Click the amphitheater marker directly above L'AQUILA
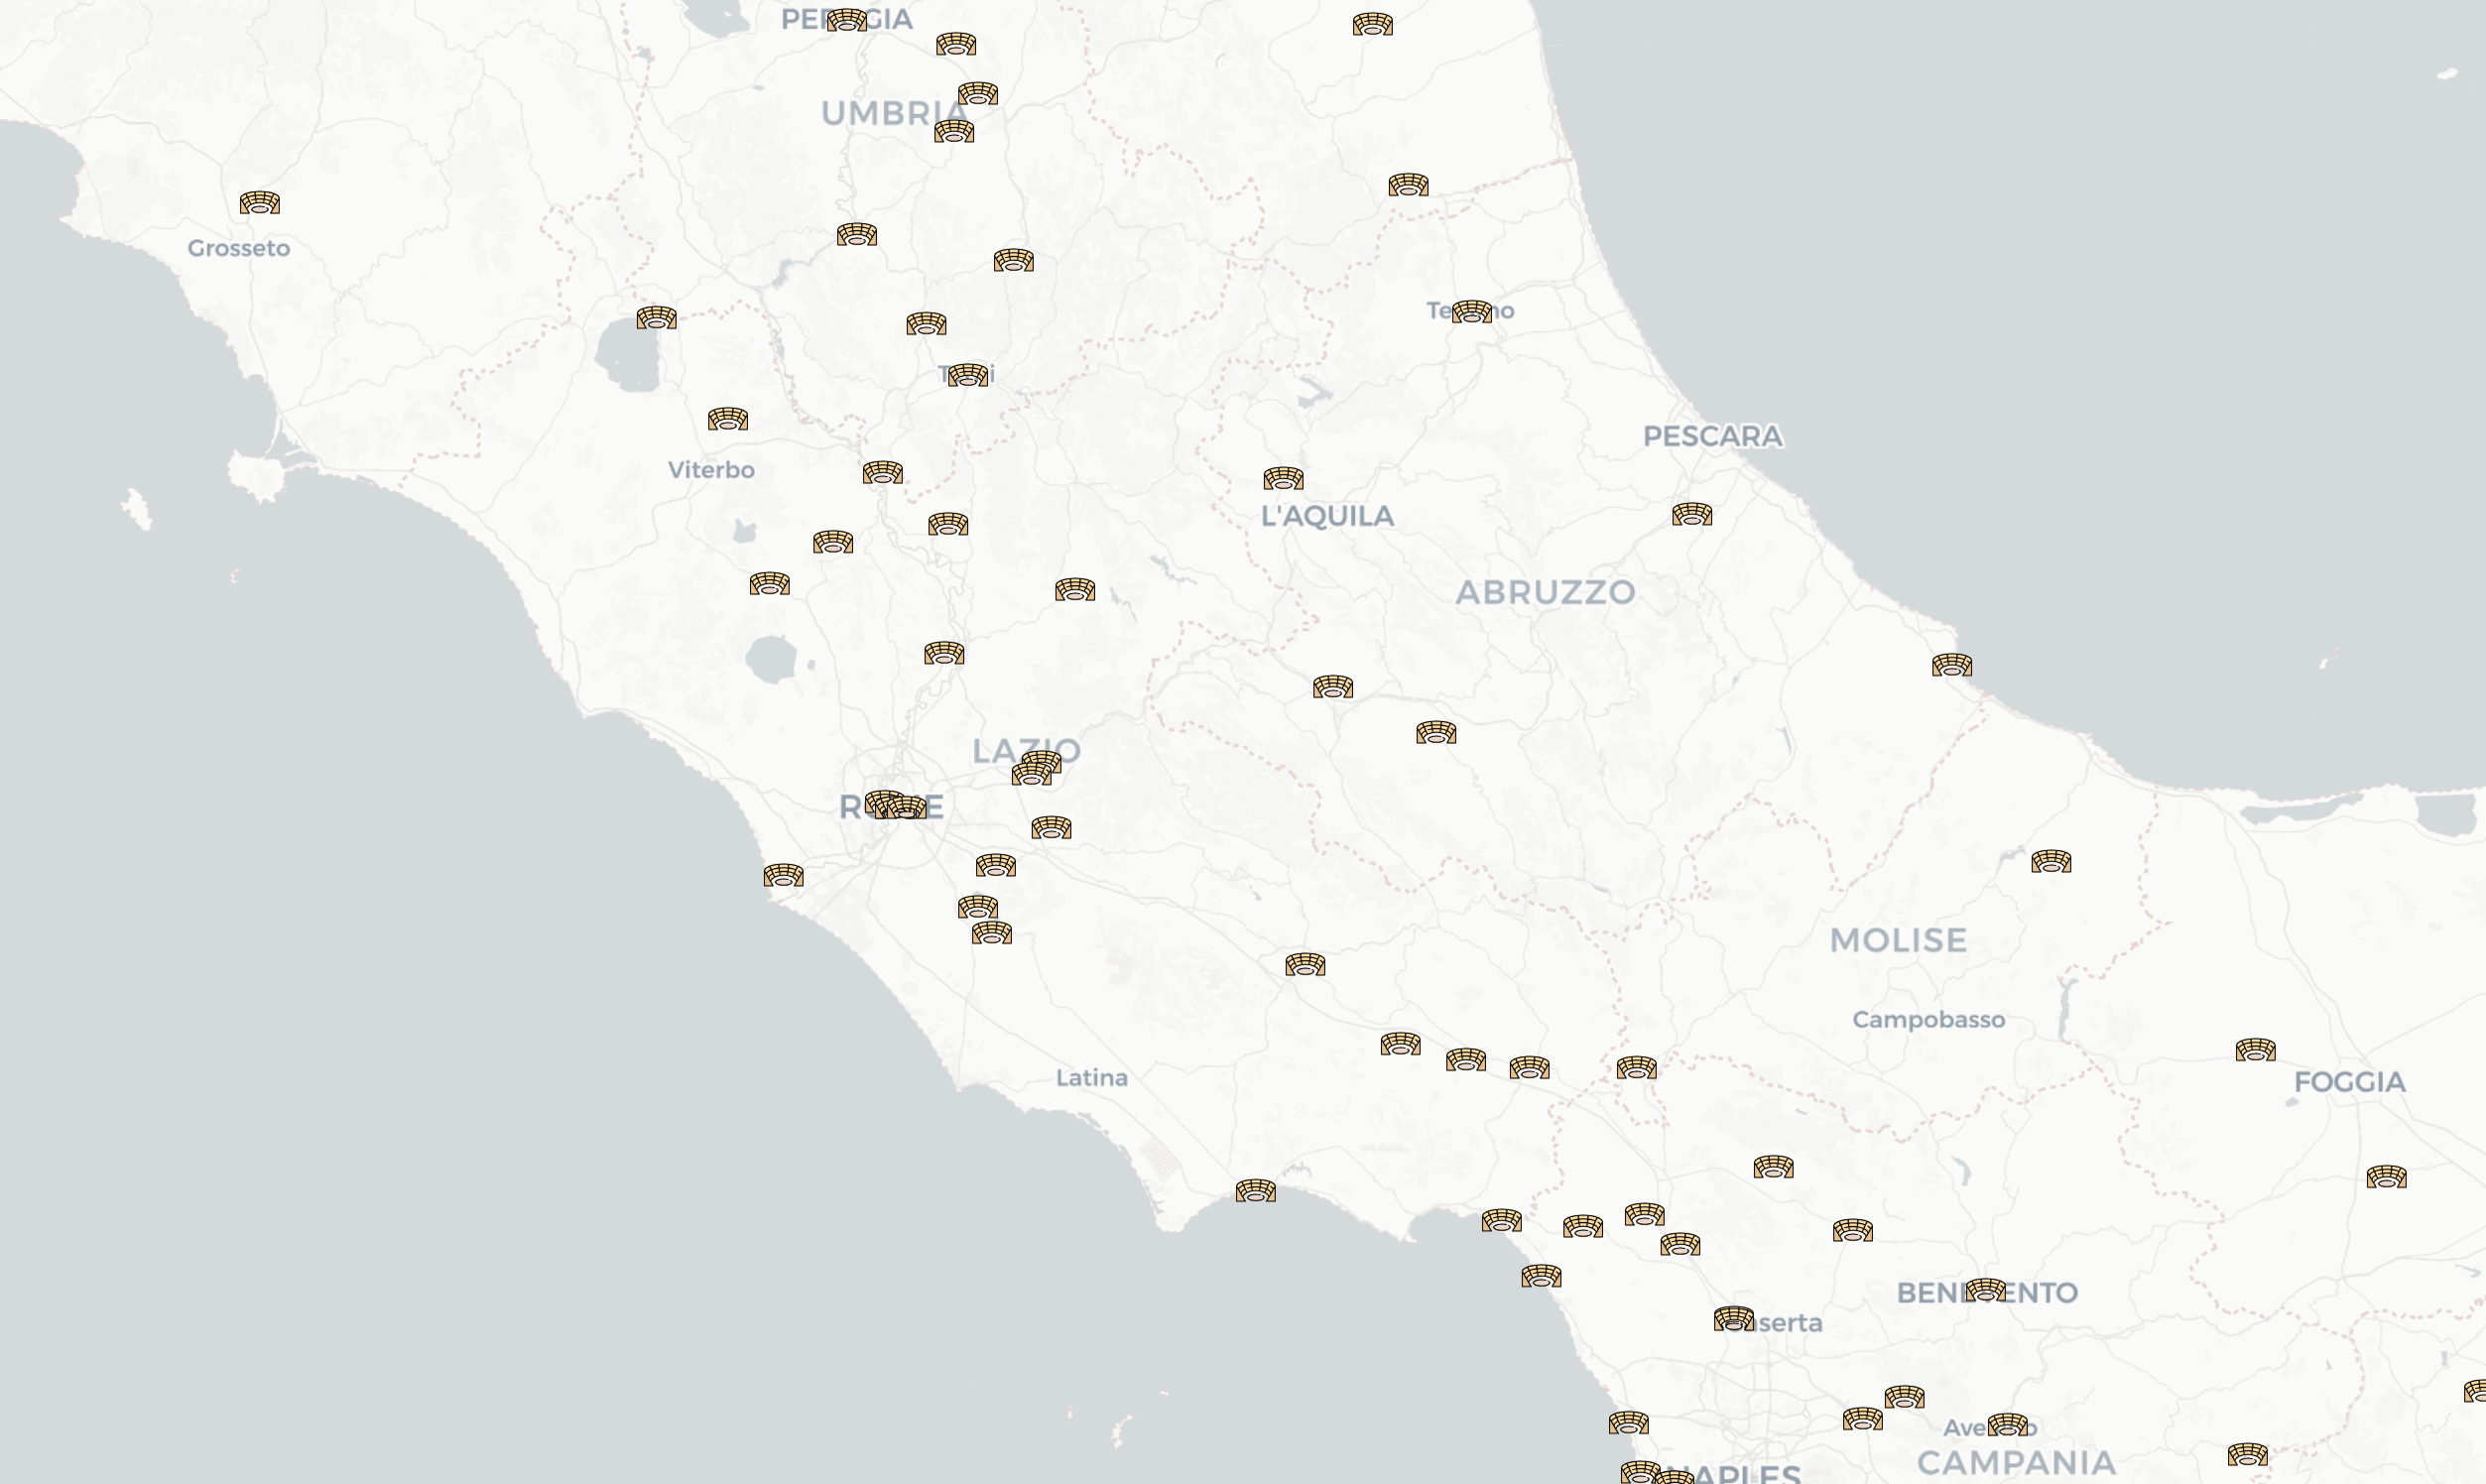Screen dimensions: 2486x1484 point(1284,479)
